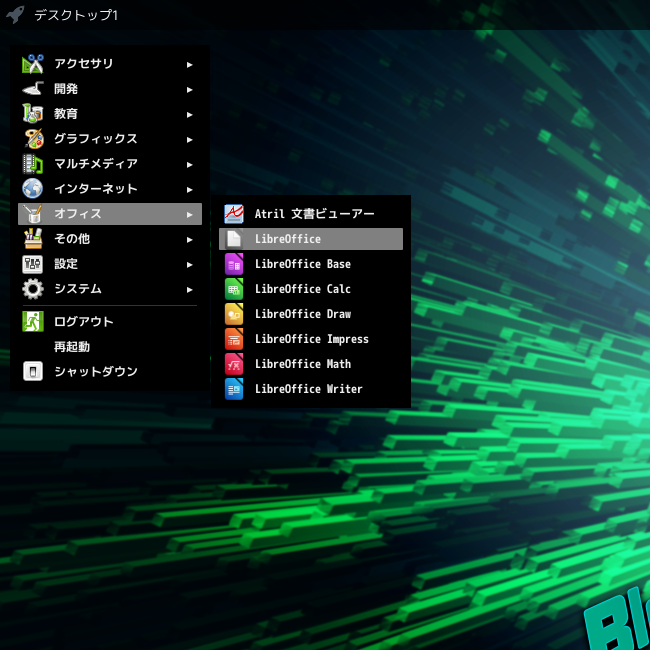Open the 設定 menu category
This screenshot has height=650, width=650.
click(110, 264)
